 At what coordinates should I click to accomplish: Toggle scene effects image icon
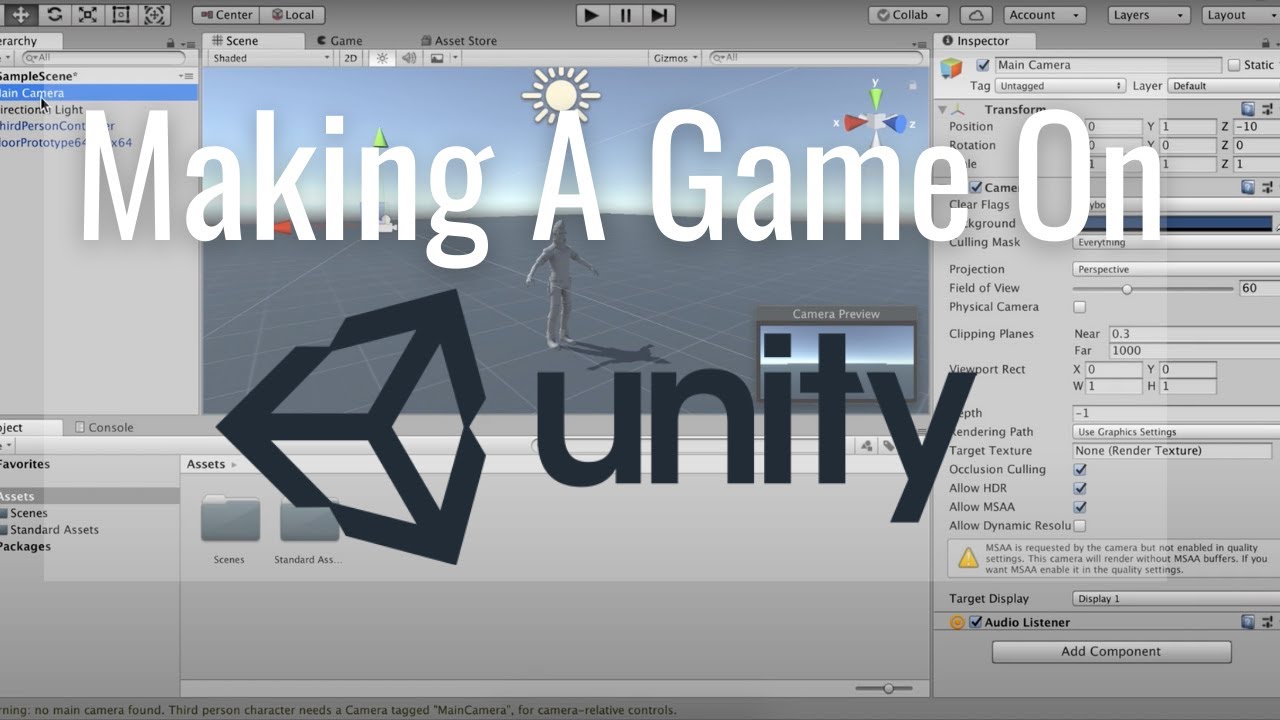(437, 58)
